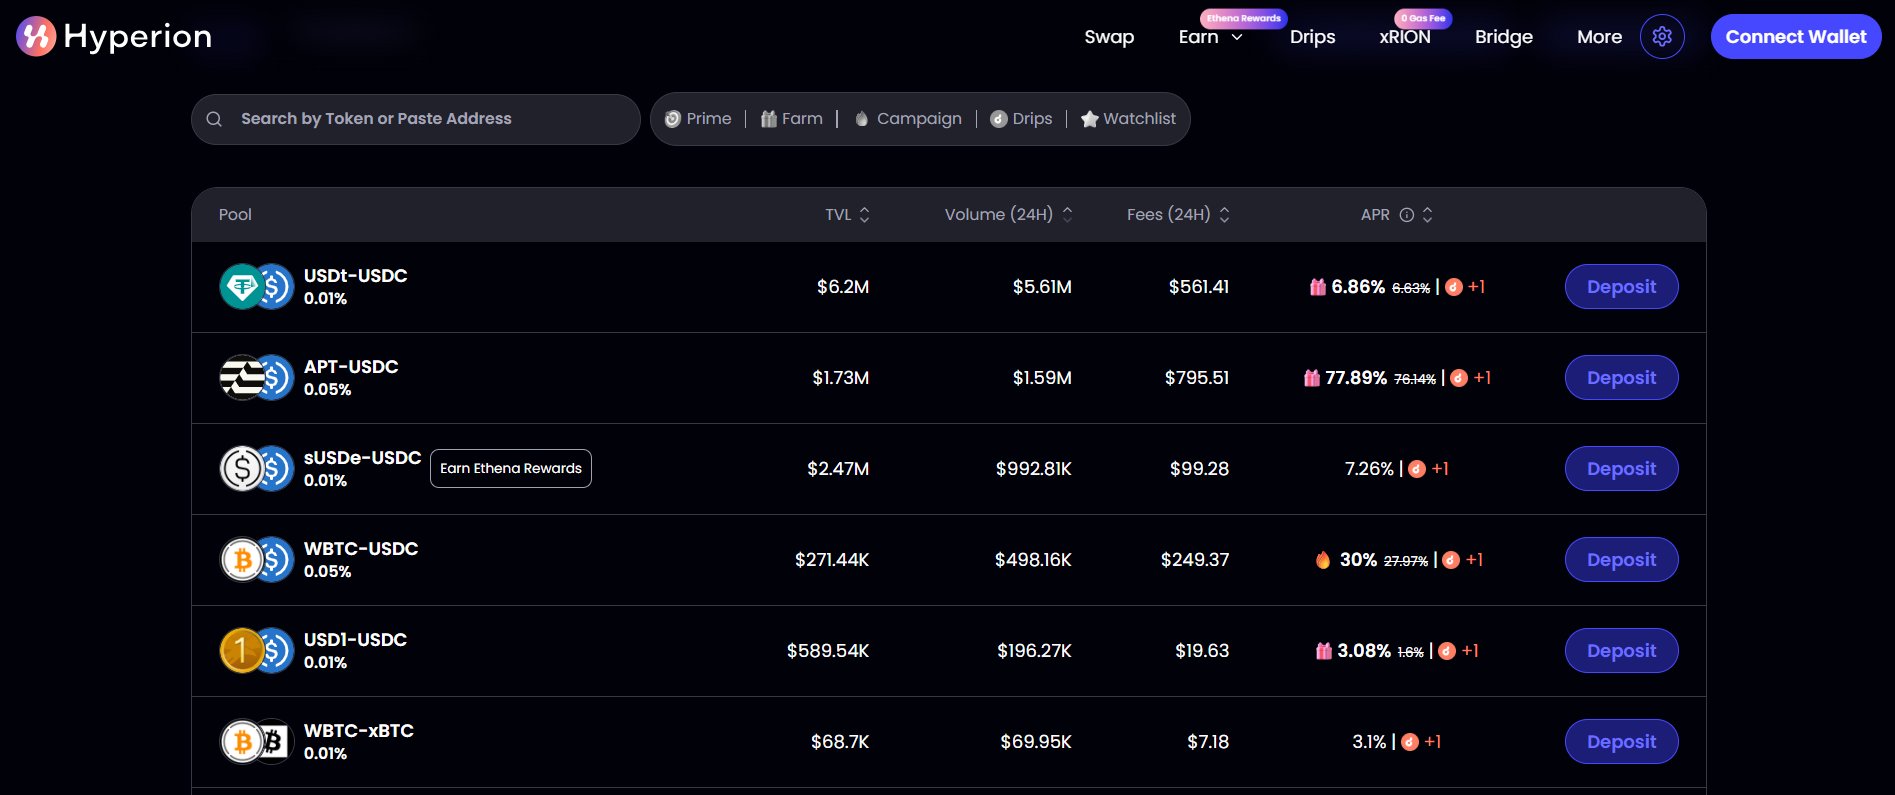Open the settings gear icon

pos(1662,37)
